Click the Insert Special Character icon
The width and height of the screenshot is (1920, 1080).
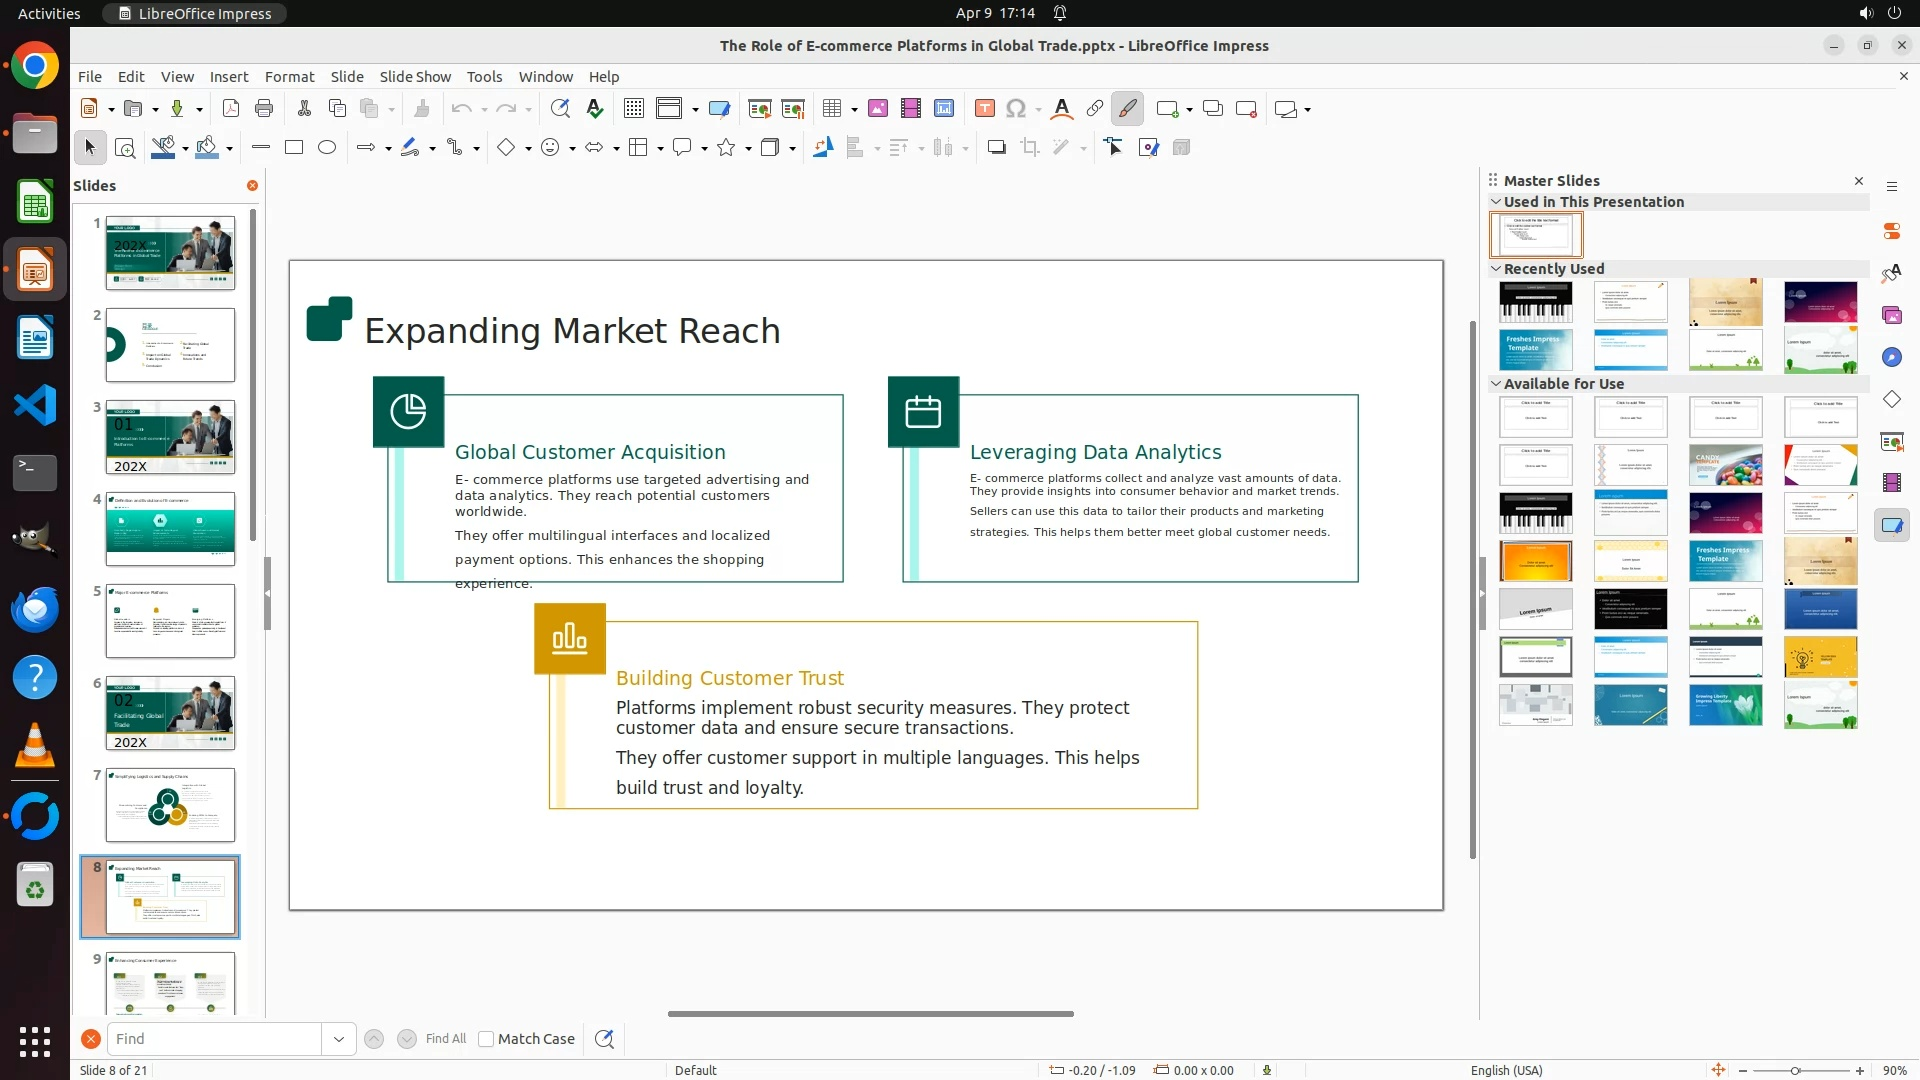pos(1016,108)
